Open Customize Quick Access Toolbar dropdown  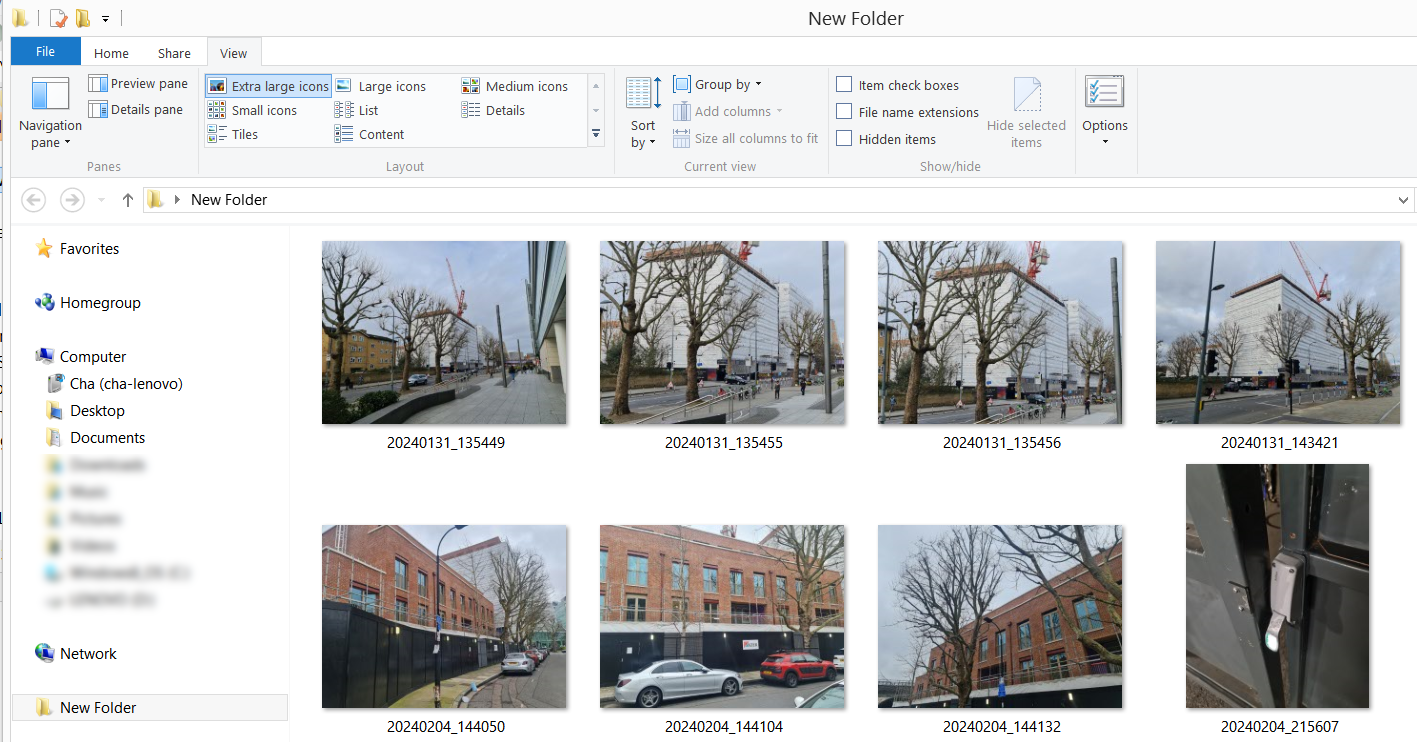pyautogui.click(x=105, y=18)
